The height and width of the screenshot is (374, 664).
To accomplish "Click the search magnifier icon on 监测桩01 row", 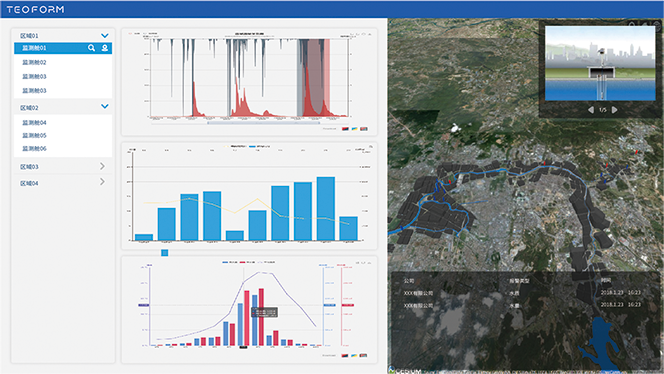I will [x=91, y=48].
